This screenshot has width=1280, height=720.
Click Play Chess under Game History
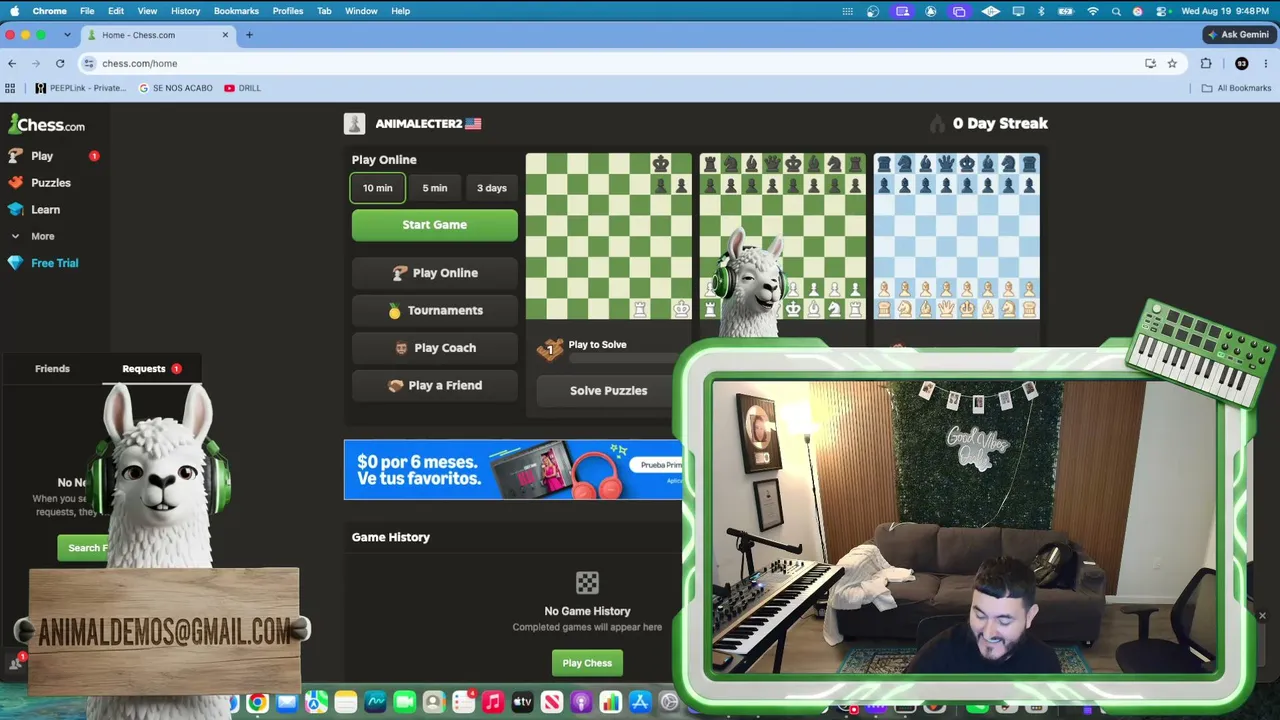coord(587,663)
